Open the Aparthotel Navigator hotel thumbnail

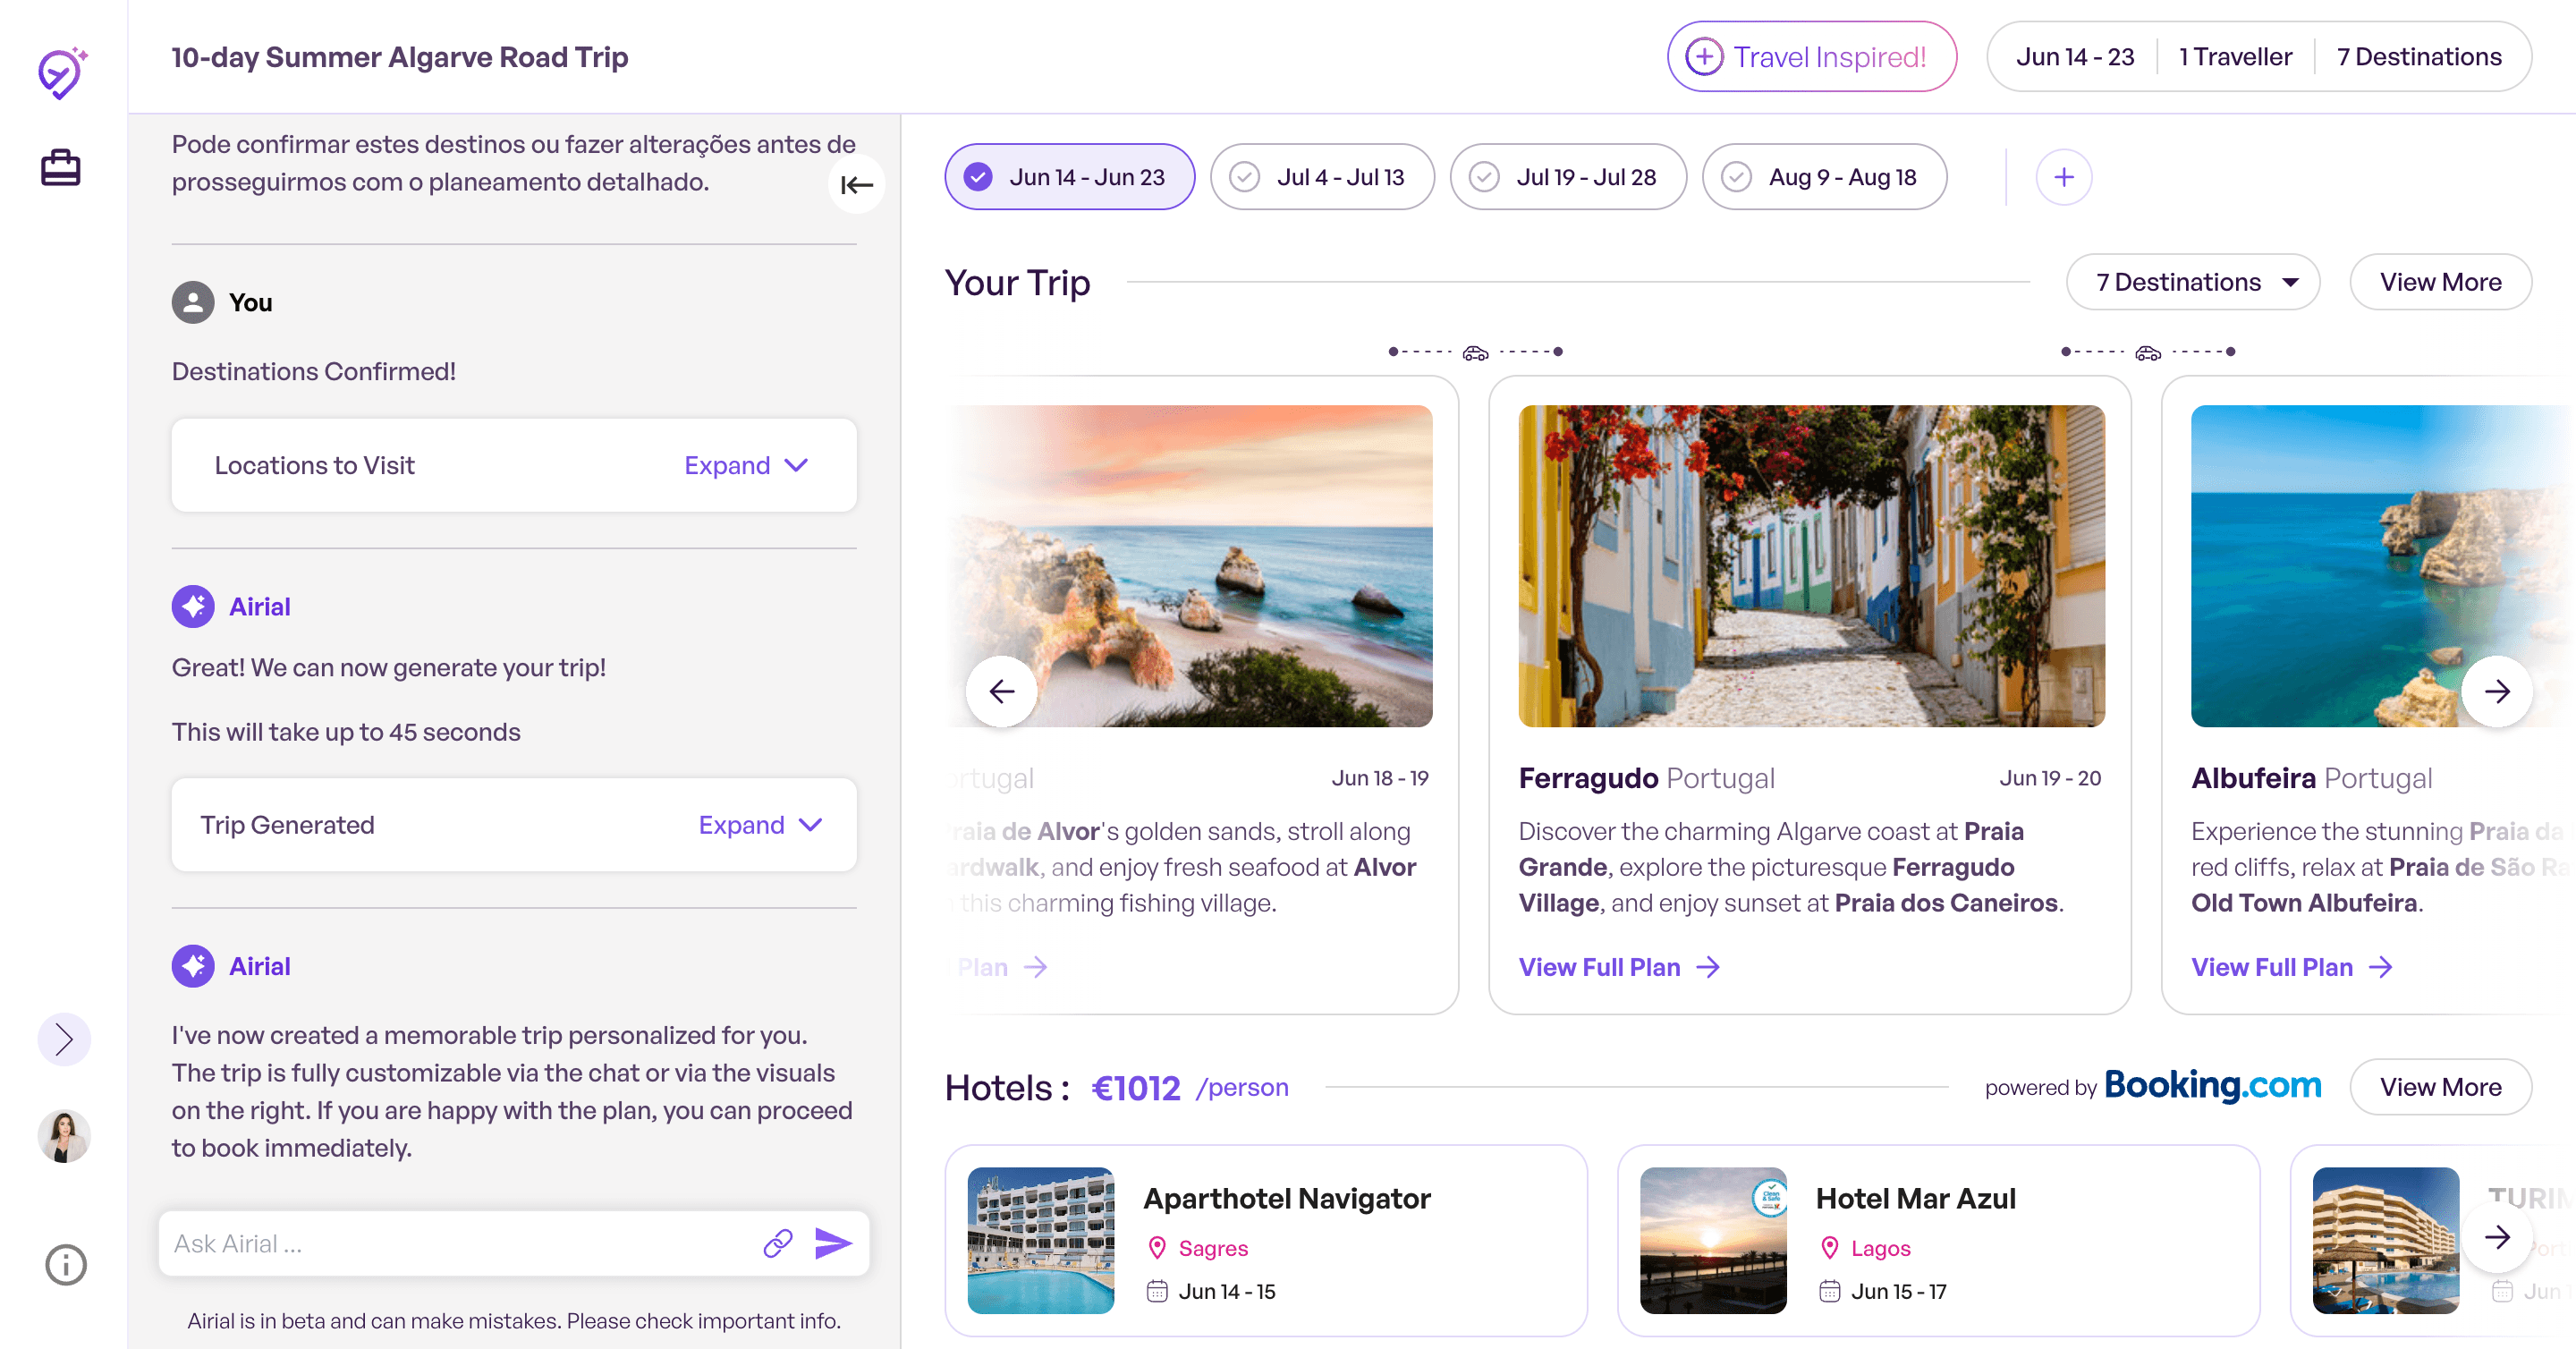tap(1041, 1240)
